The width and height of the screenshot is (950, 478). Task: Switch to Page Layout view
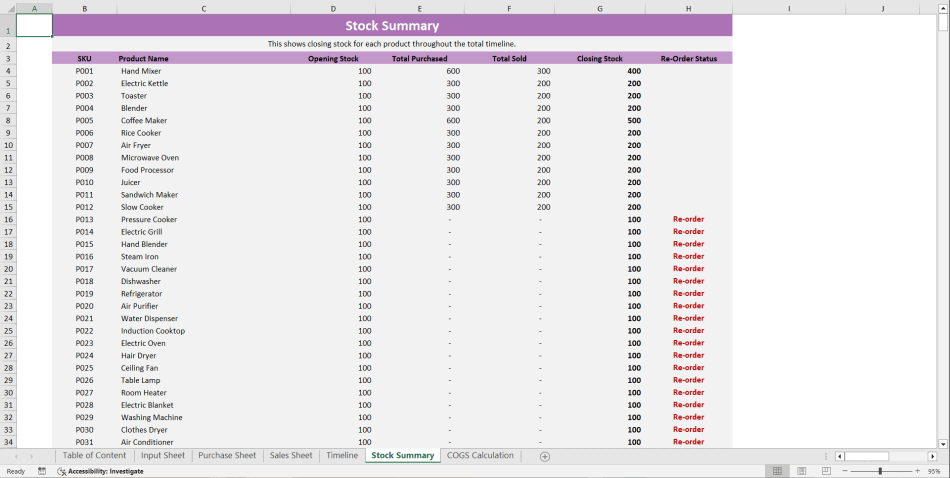pyautogui.click(x=801, y=471)
